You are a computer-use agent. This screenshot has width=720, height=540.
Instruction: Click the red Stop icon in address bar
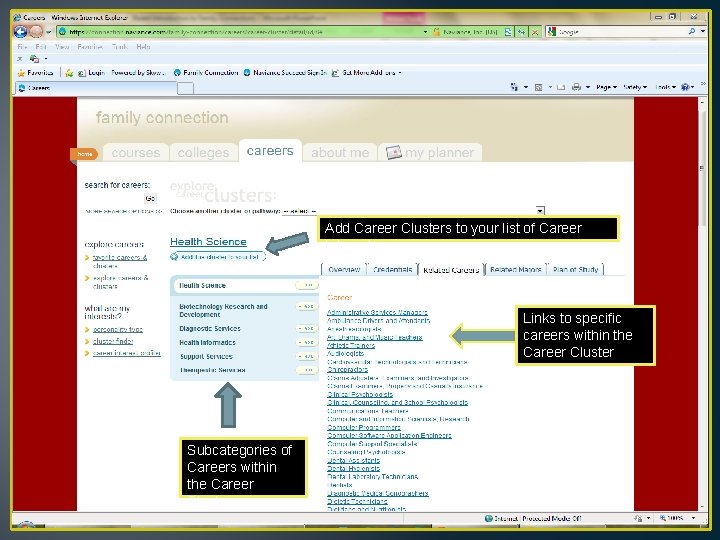(x=535, y=32)
